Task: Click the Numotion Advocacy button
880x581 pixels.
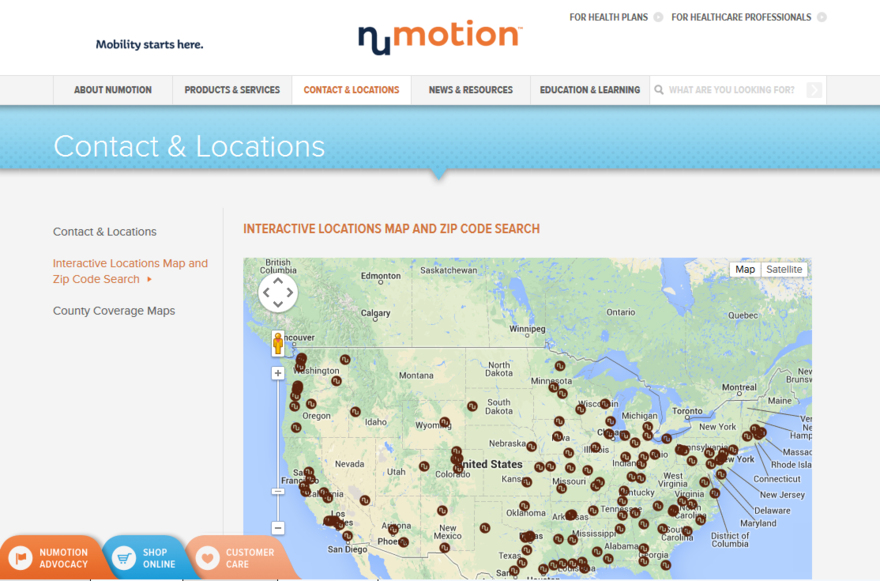Action: tap(52, 558)
